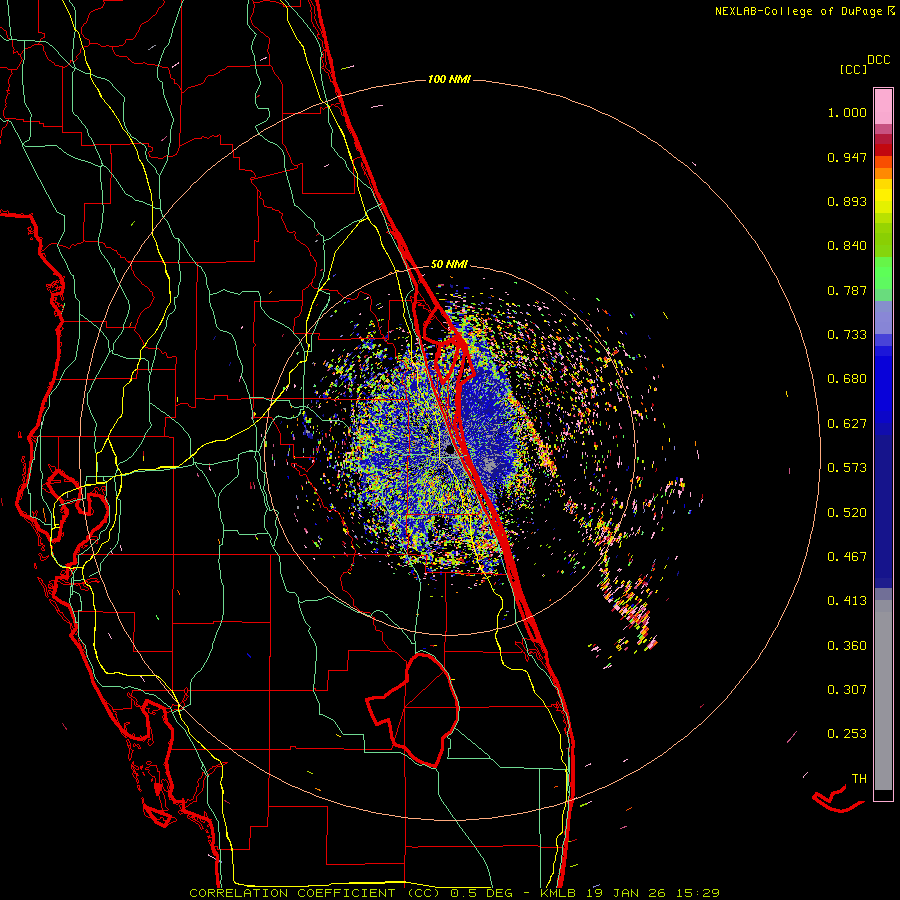Pick the large gray color scale segment
The height and width of the screenshot is (900, 900).
click(883, 695)
